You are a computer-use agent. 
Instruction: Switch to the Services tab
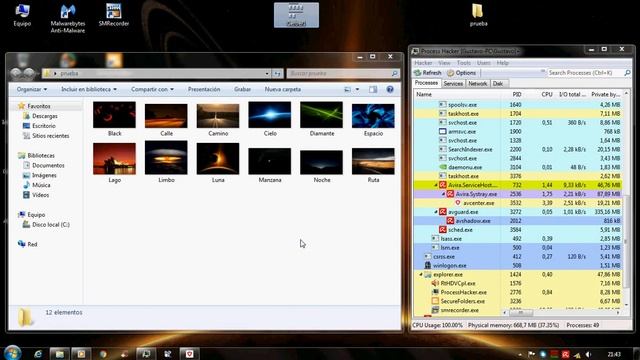pyautogui.click(x=453, y=83)
